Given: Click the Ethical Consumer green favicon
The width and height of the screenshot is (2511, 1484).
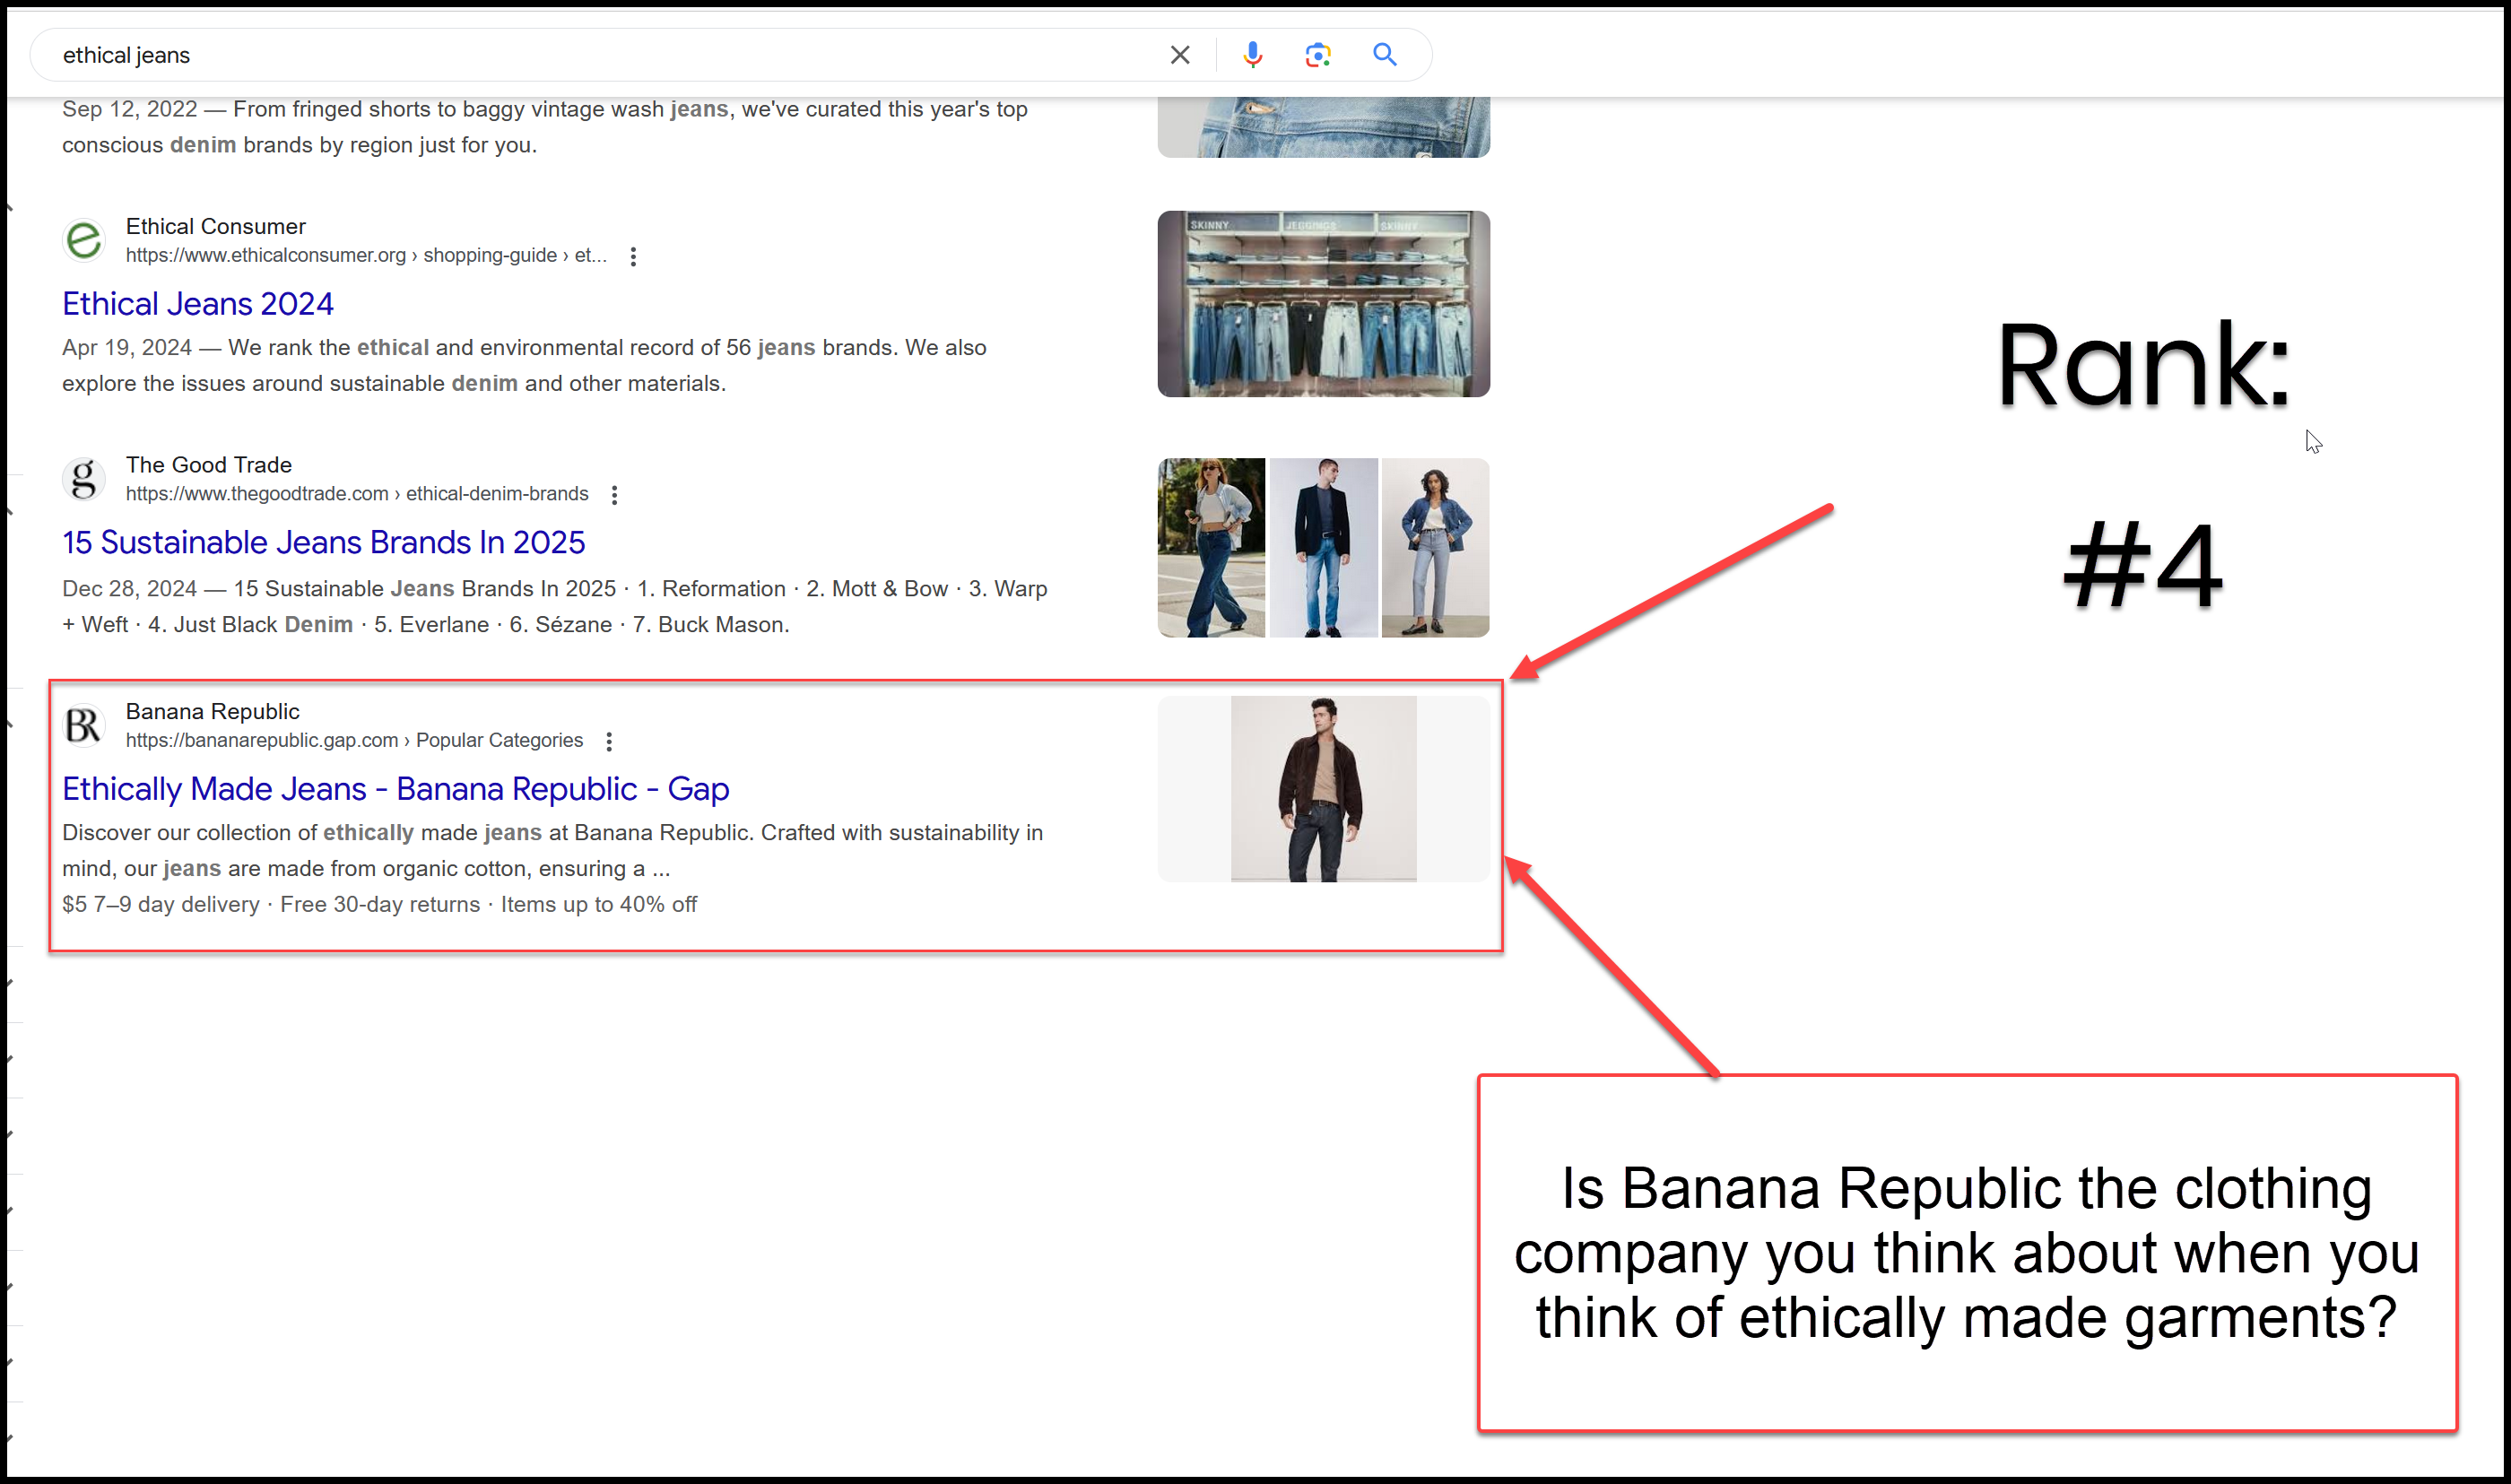Looking at the screenshot, I should point(84,240).
